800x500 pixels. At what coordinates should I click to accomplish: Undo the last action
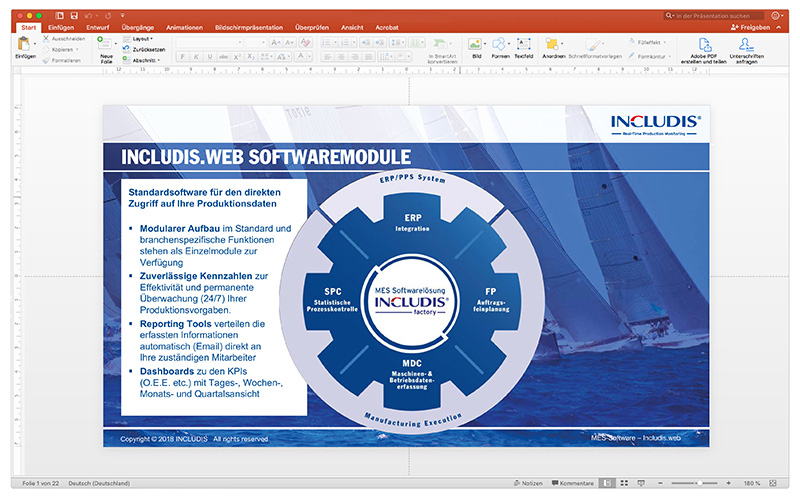click(x=88, y=15)
